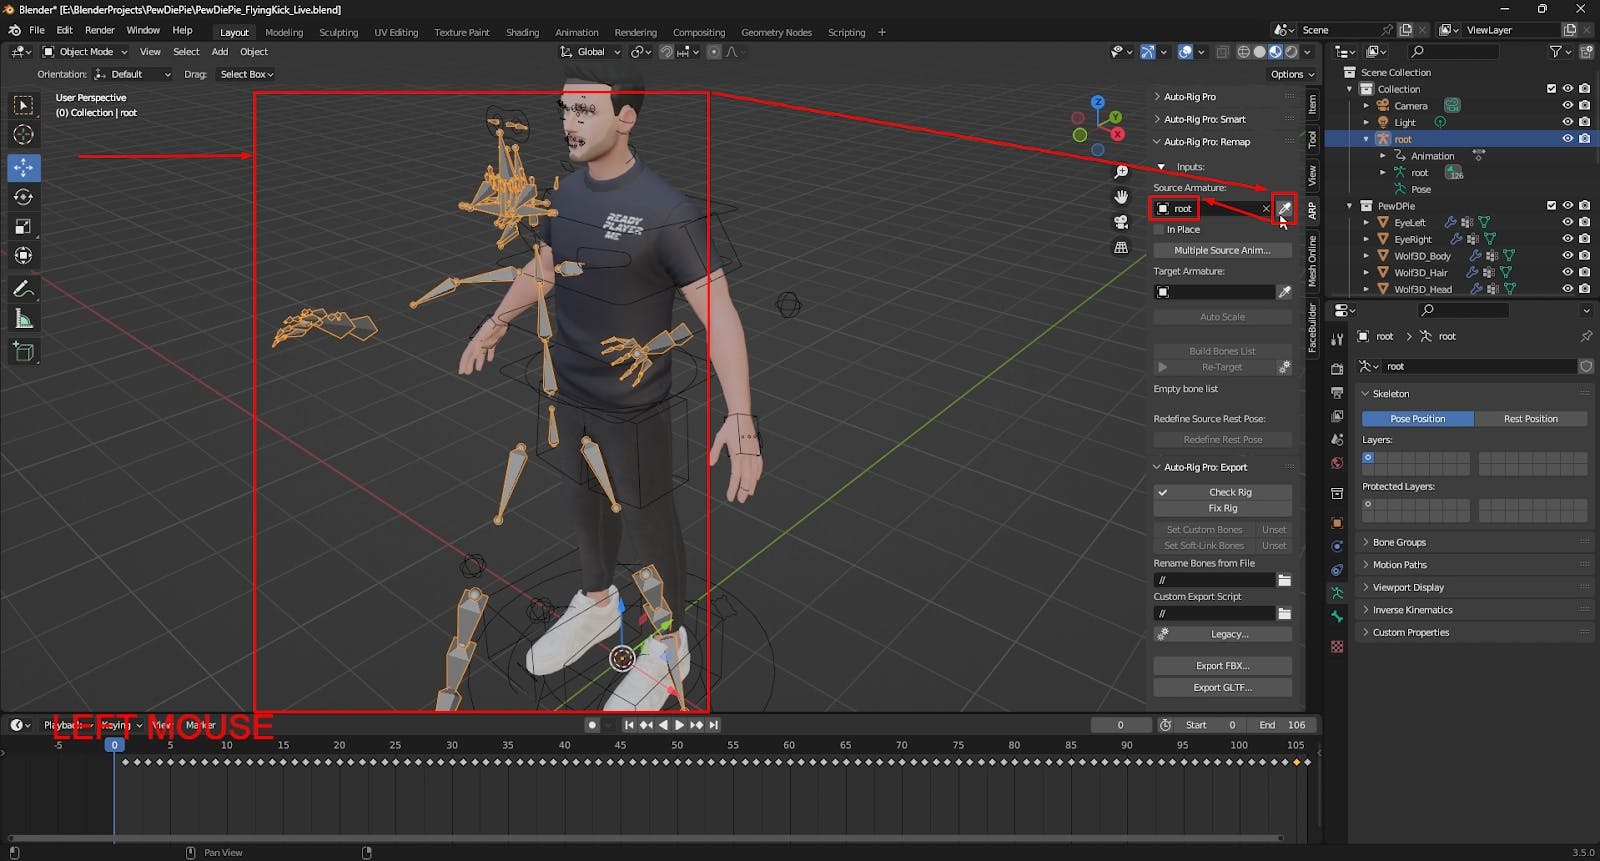Uncheck the PewDPie collection checkbox
The image size is (1600, 861).
point(1551,206)
